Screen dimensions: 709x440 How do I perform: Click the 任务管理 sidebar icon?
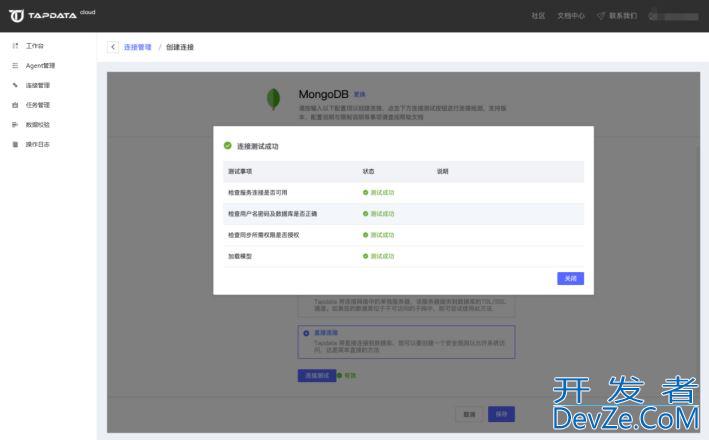[15, 105]
